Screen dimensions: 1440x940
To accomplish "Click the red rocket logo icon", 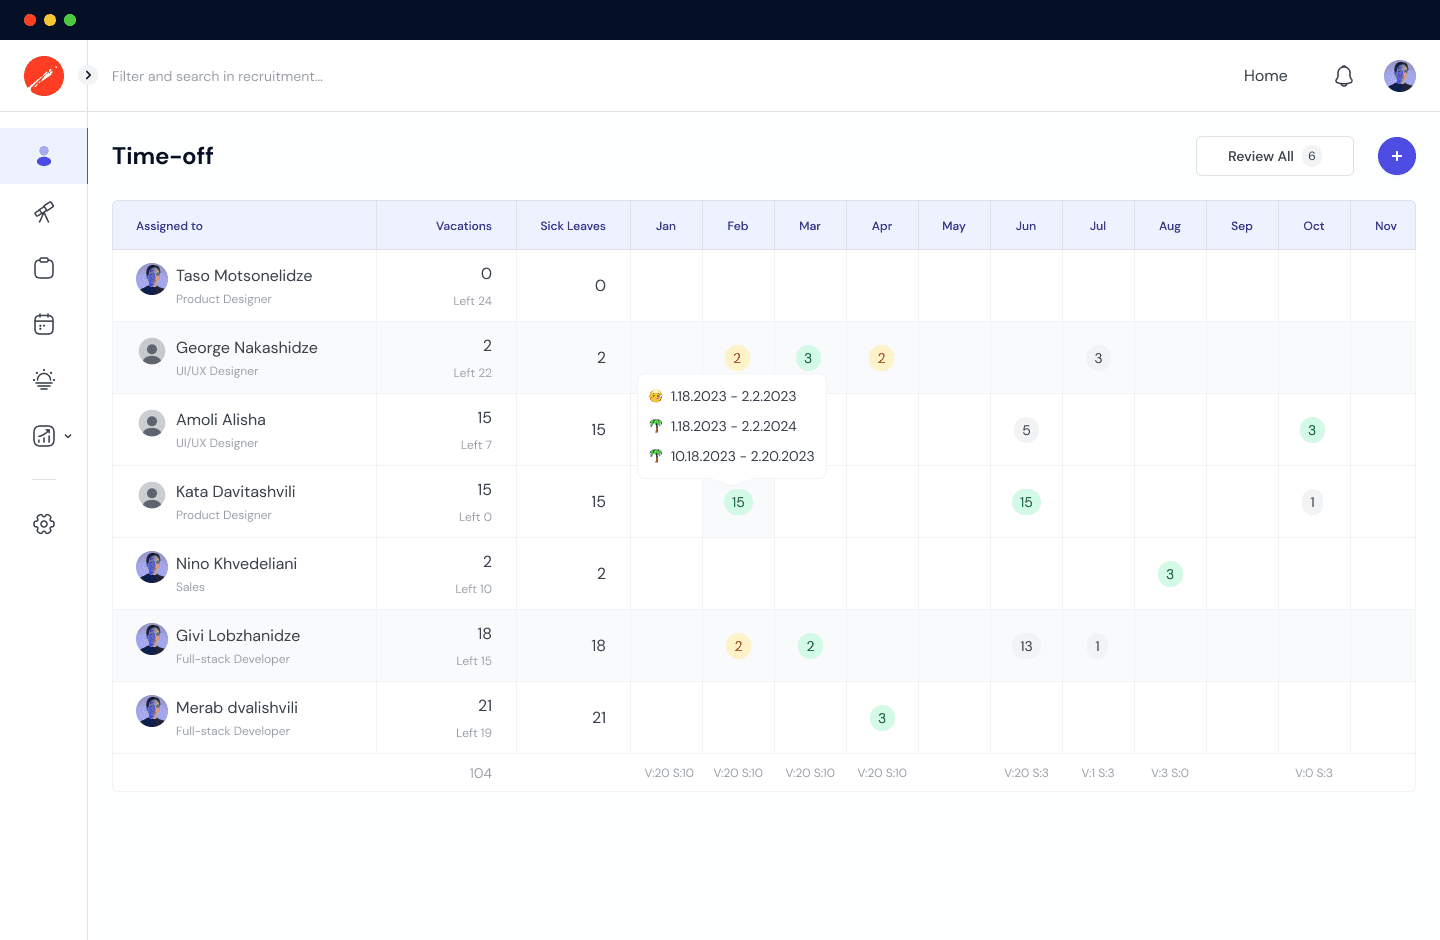I will click(x=44, y=75).
